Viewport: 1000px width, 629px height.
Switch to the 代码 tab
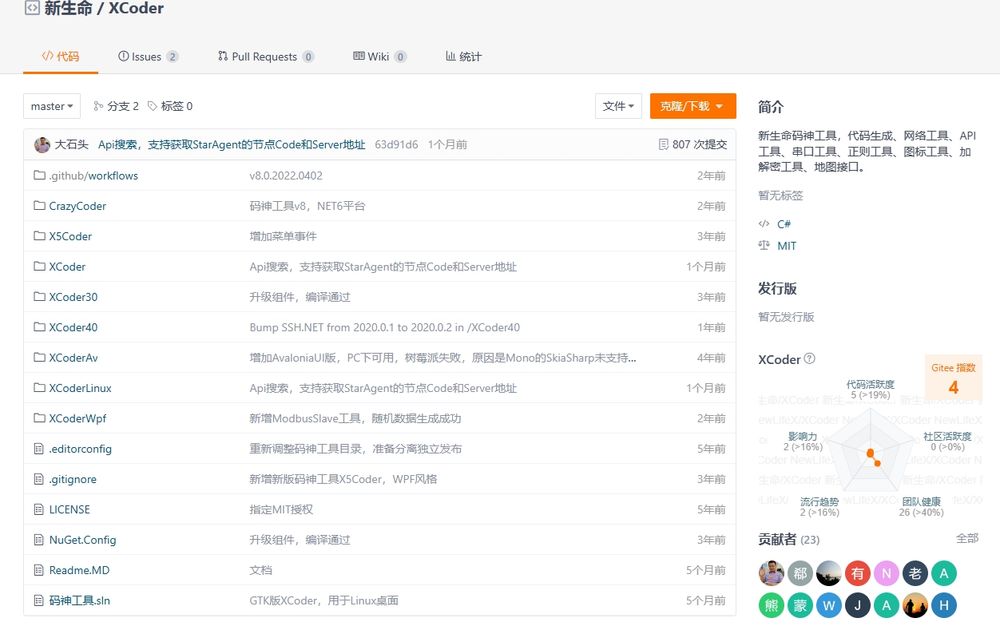(61, 56)
